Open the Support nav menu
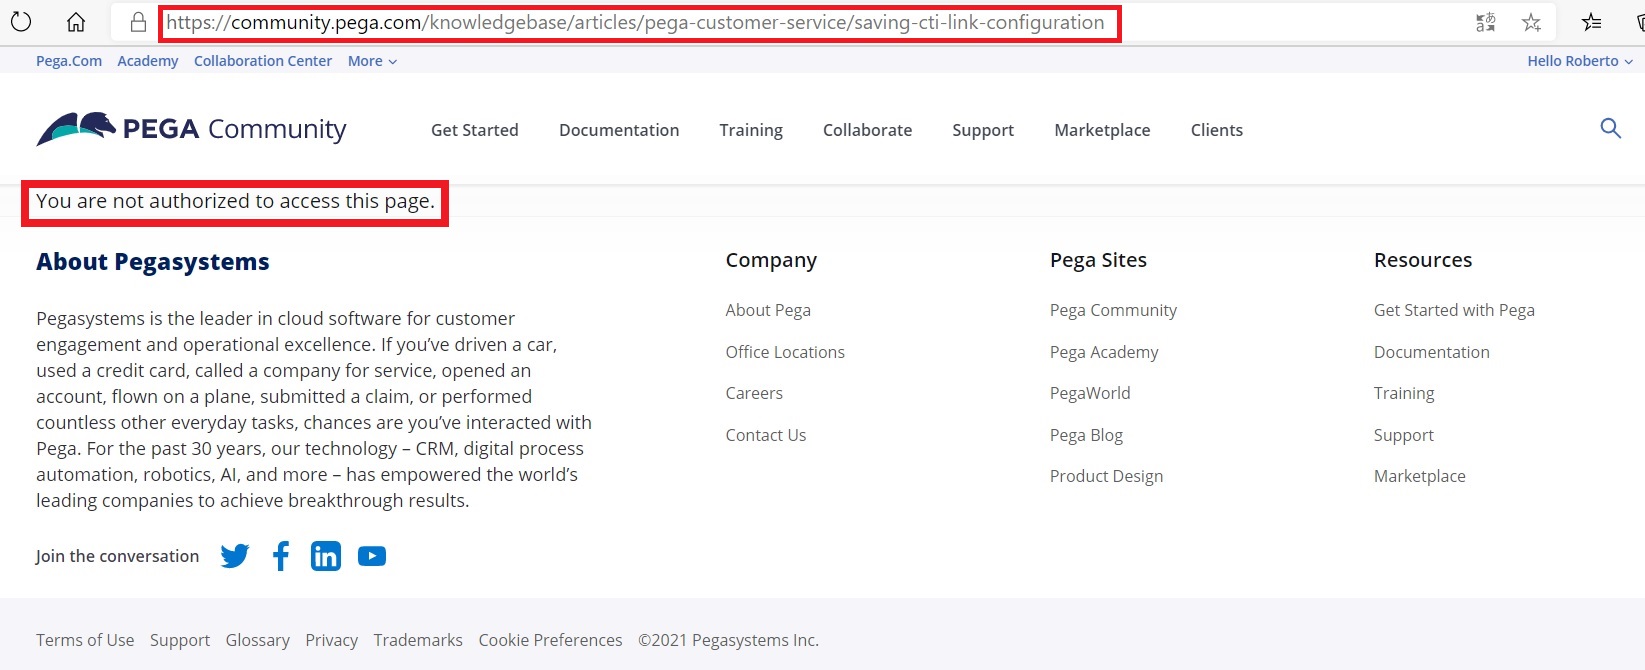The width and height of the screenshot is (1645, 670). coord(983,130)
